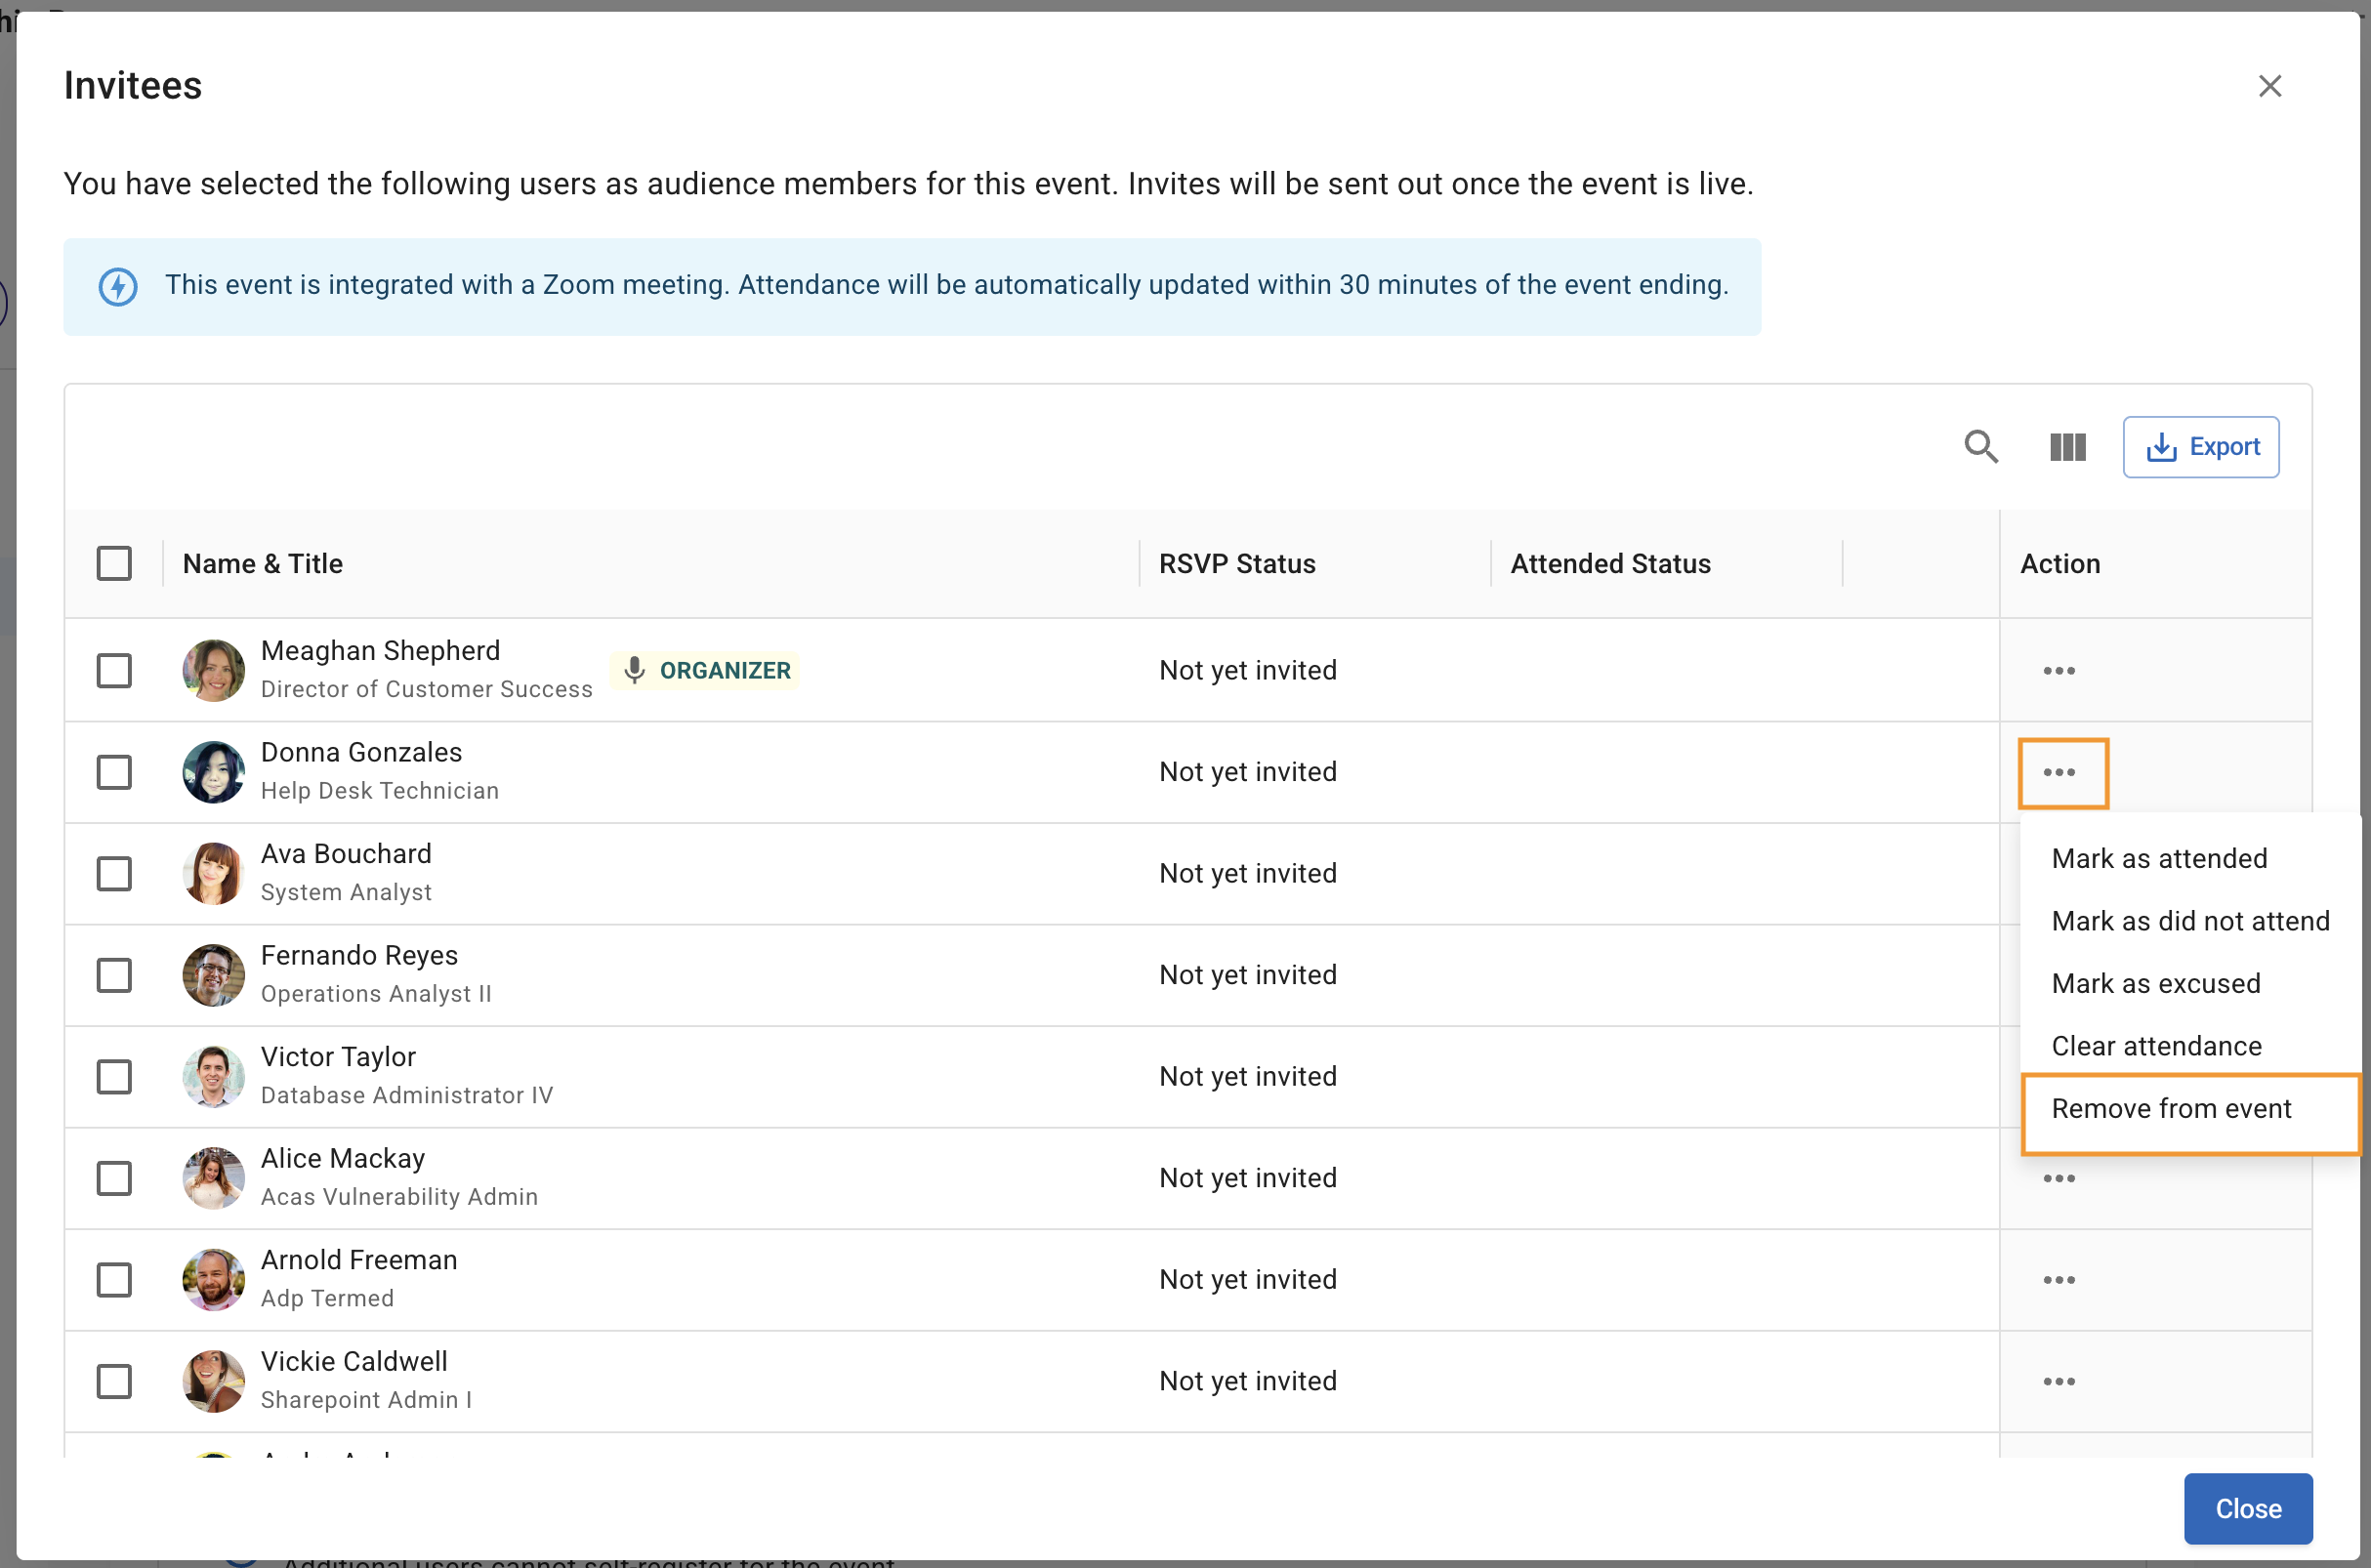
Task: Open action menu for Meaghan Shepherd
Action: [x=2058, y=670]
